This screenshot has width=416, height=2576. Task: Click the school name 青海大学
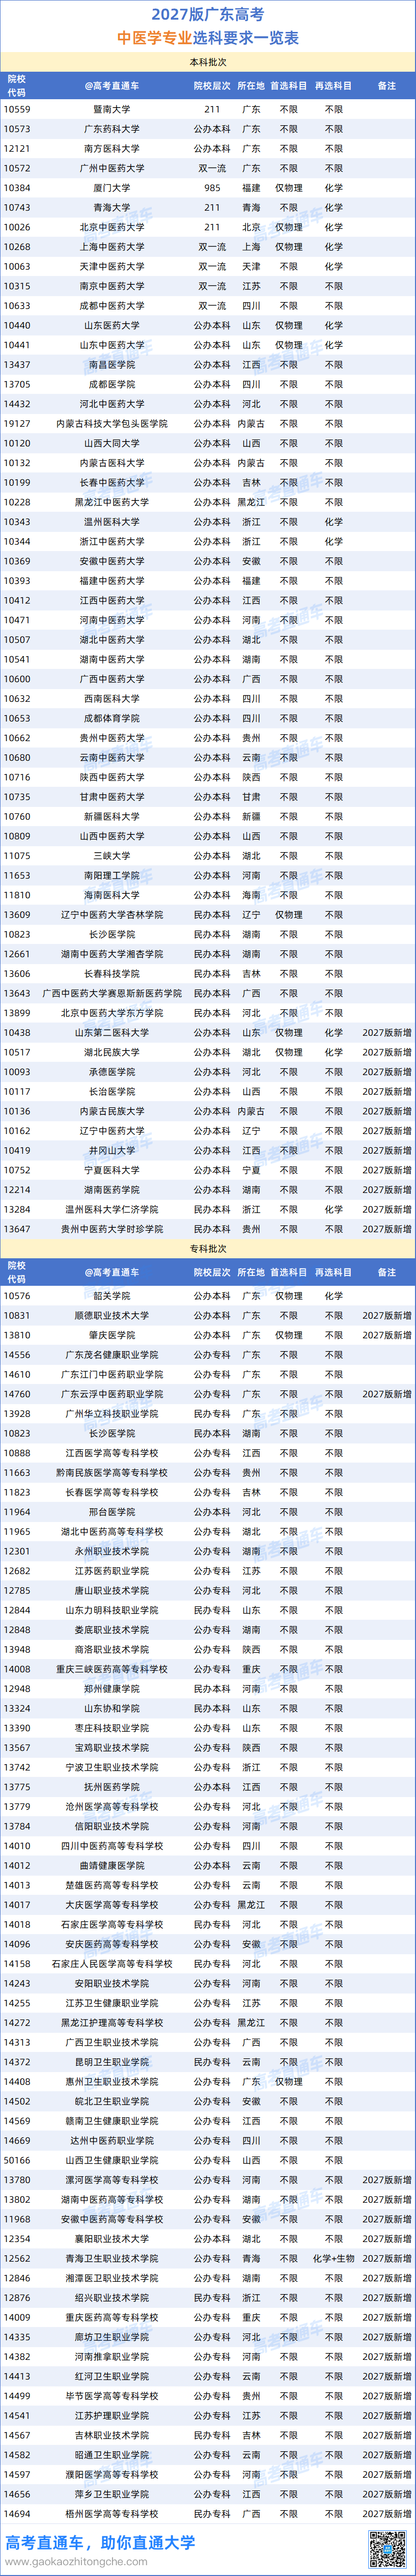click(x=112, y=208)
